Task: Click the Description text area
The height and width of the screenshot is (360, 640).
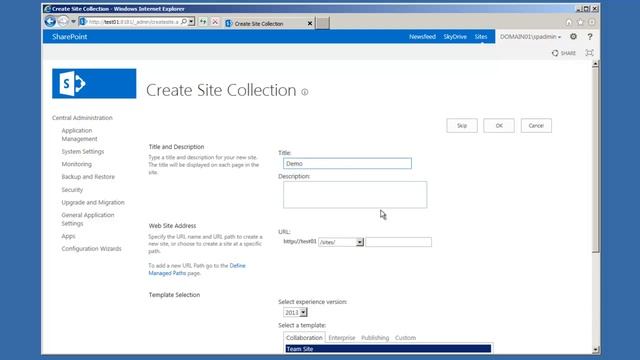Action: 355,195
